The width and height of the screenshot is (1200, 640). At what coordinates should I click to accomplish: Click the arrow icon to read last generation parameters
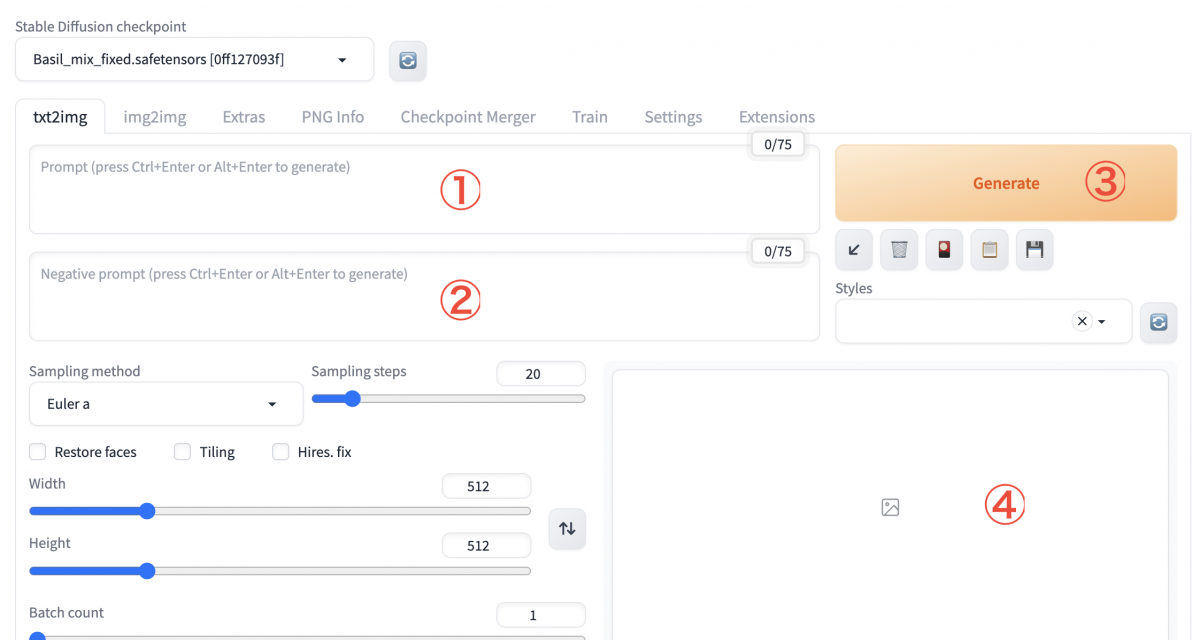click(x=854, y=250)
